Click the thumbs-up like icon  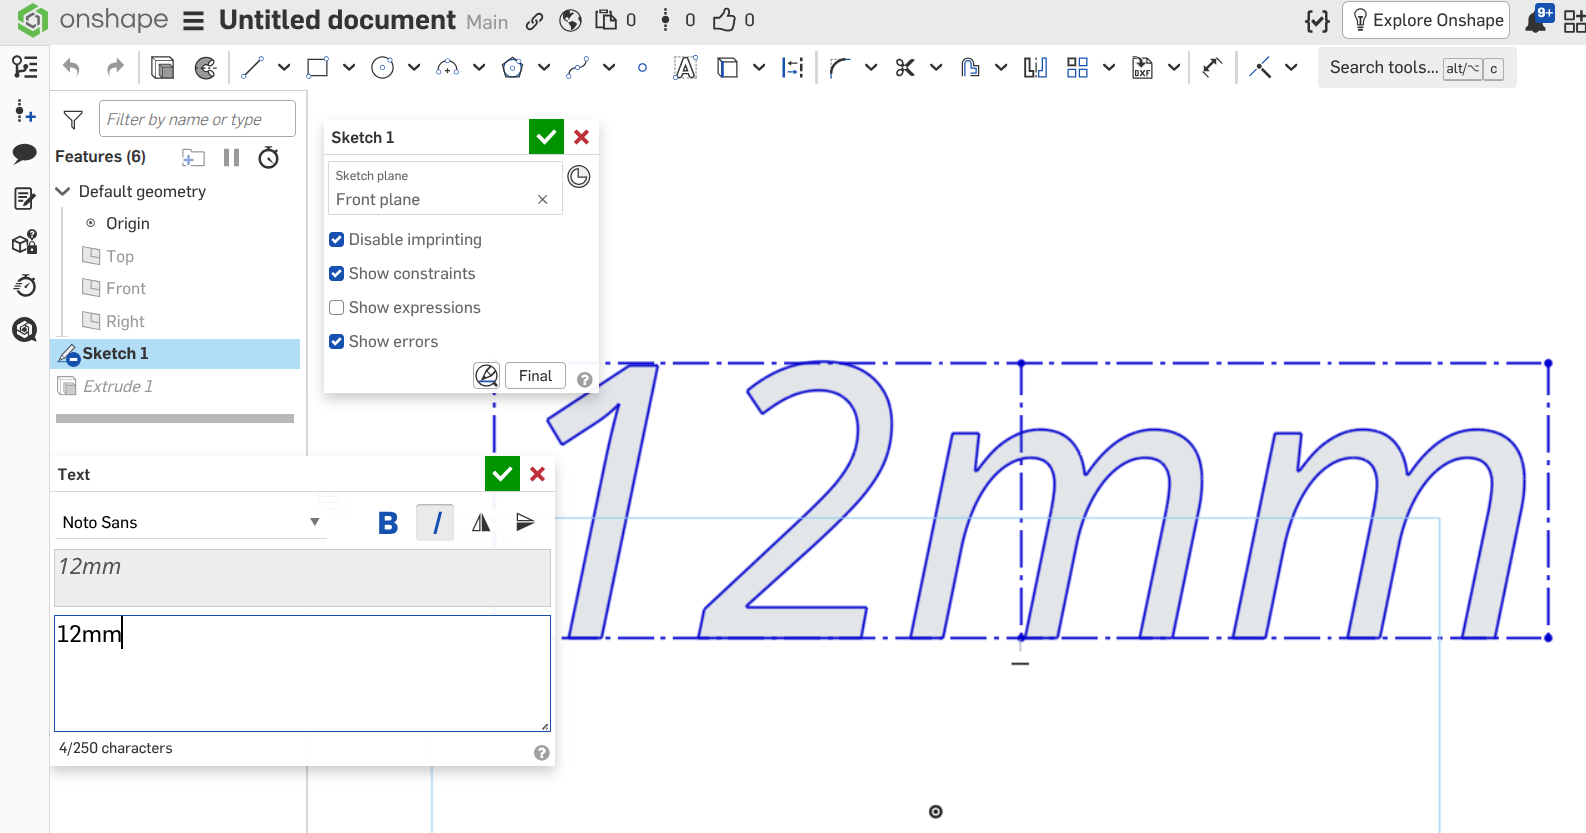[x=725, y=20]
